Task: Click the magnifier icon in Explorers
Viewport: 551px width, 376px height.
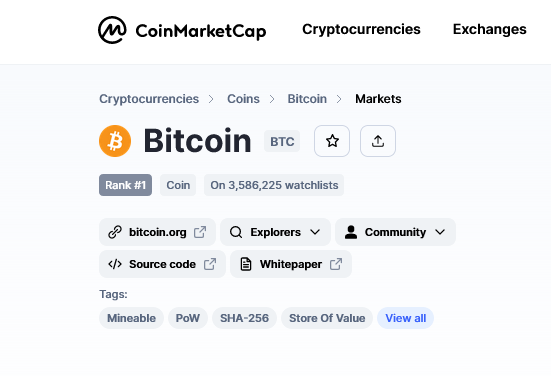Action: click(x=236, y=232)
